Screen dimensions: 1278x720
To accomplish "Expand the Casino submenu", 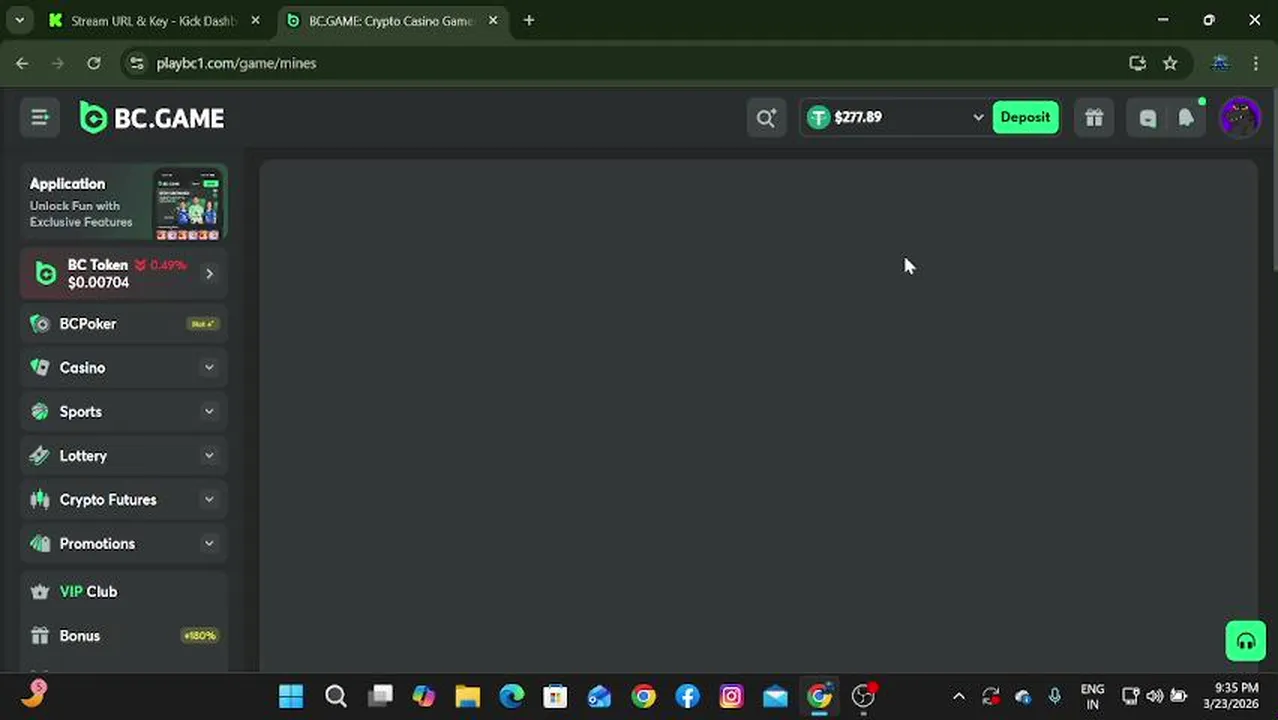I will click(209, 368).
